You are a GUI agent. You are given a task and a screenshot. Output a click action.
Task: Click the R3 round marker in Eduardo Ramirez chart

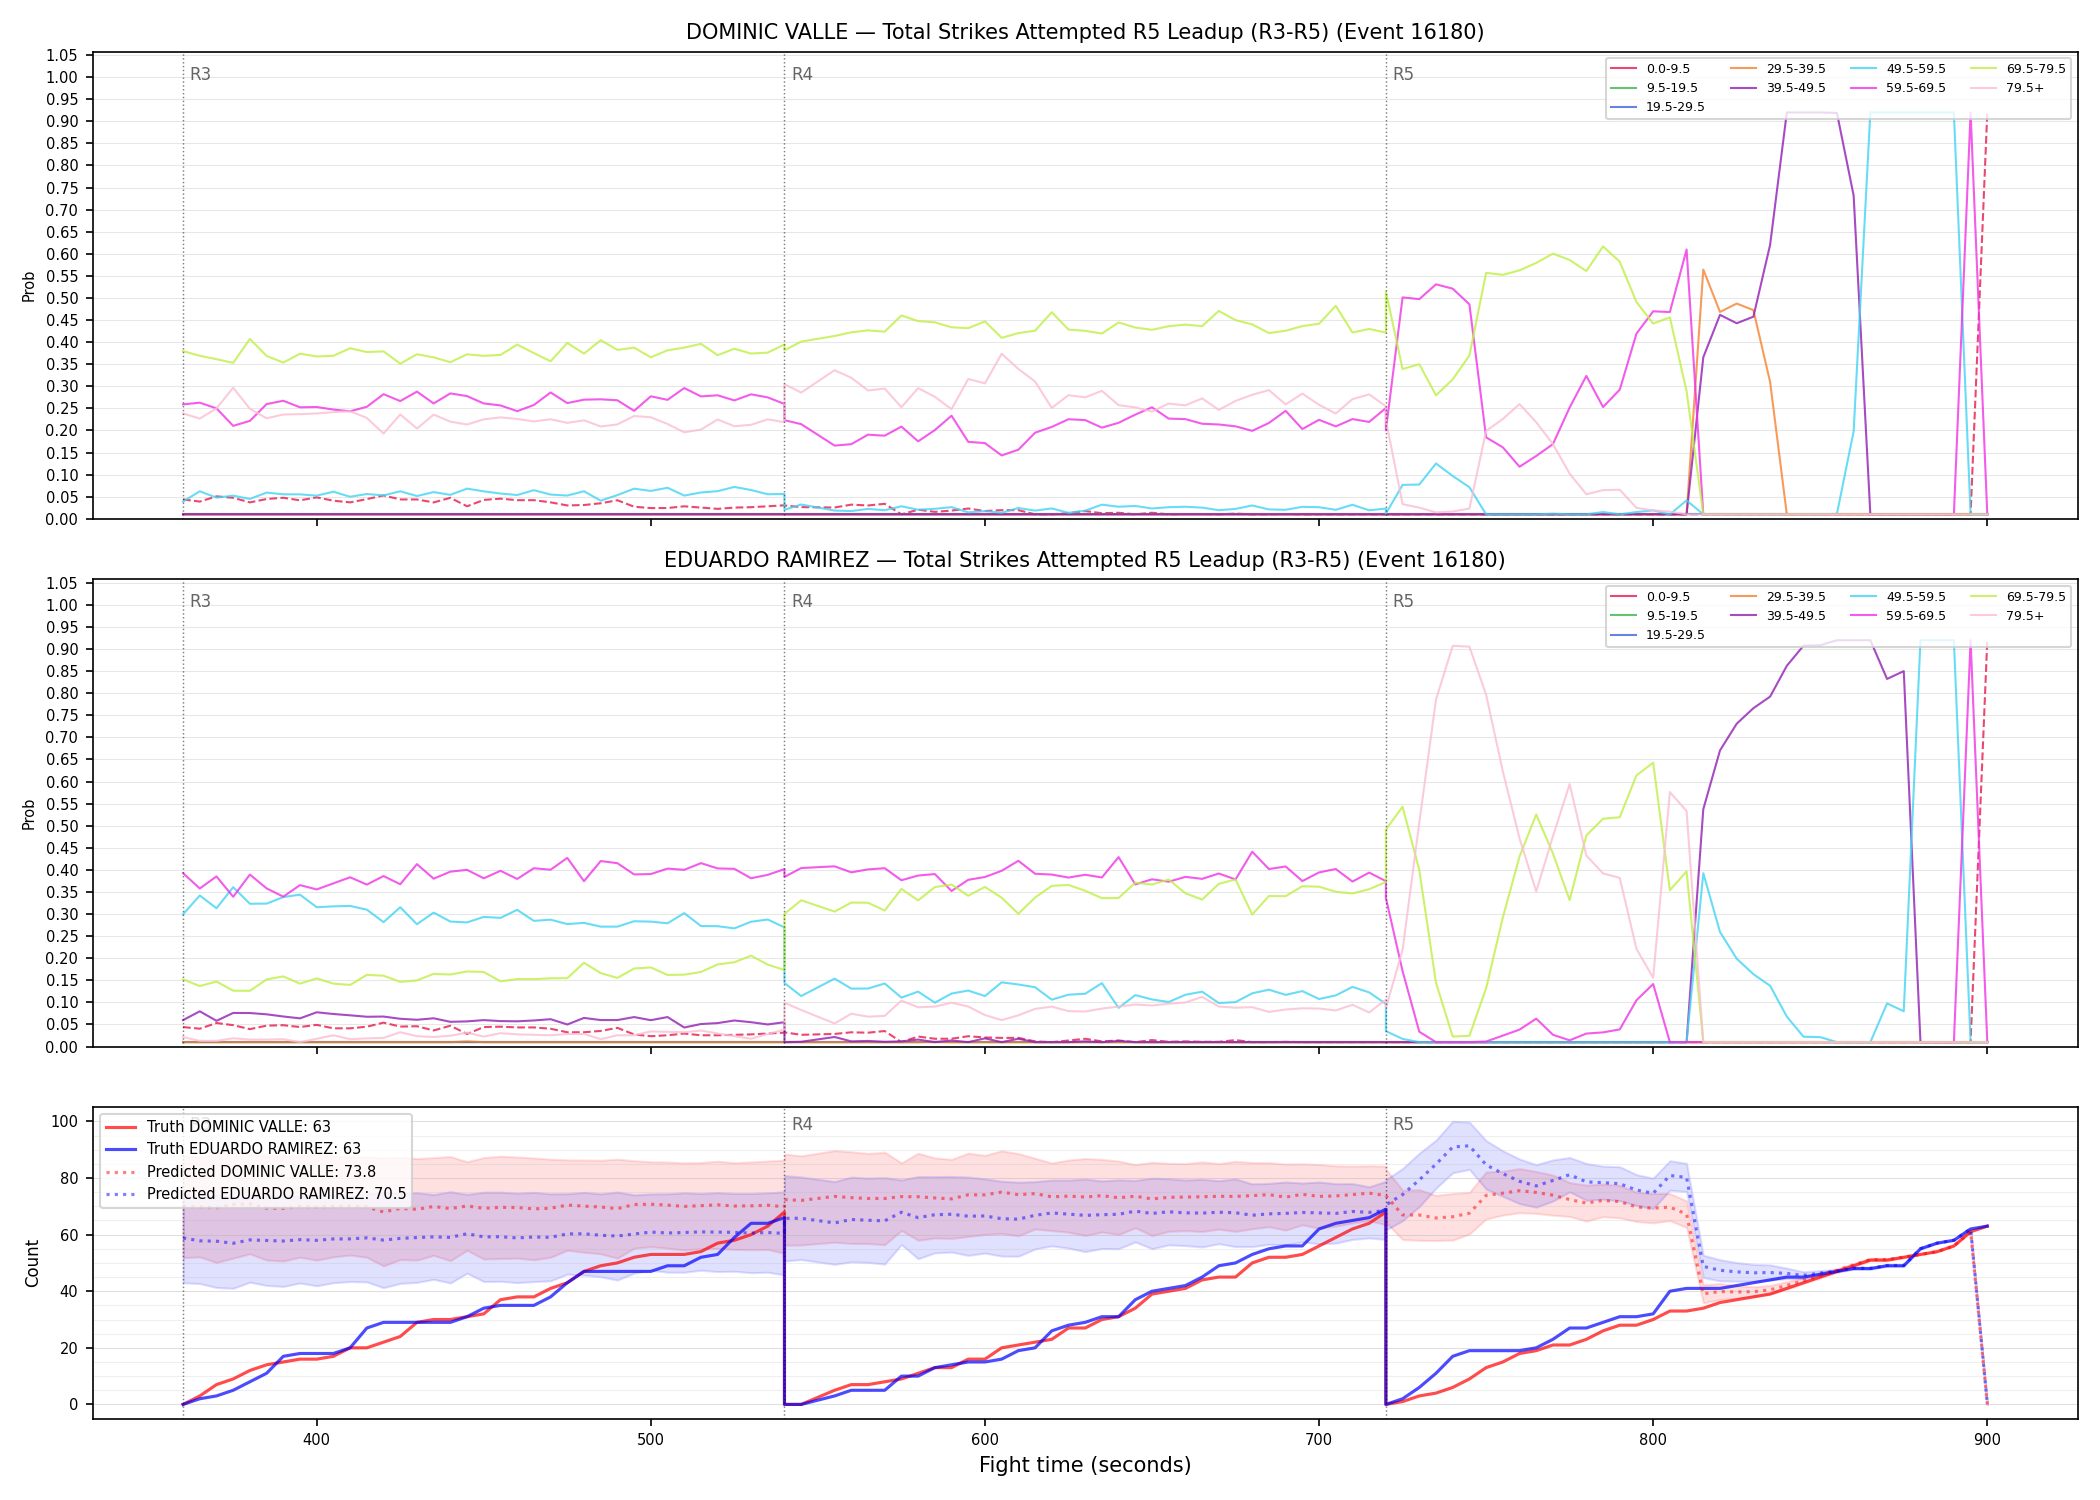click(200, 601)
